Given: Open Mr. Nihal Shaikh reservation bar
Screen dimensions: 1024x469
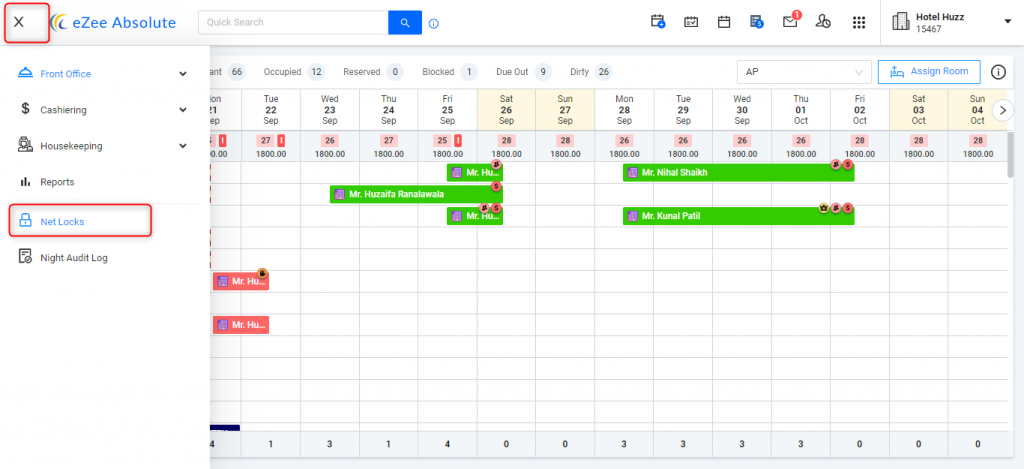Looking at the screenshot, I should (x=739, y=173).
